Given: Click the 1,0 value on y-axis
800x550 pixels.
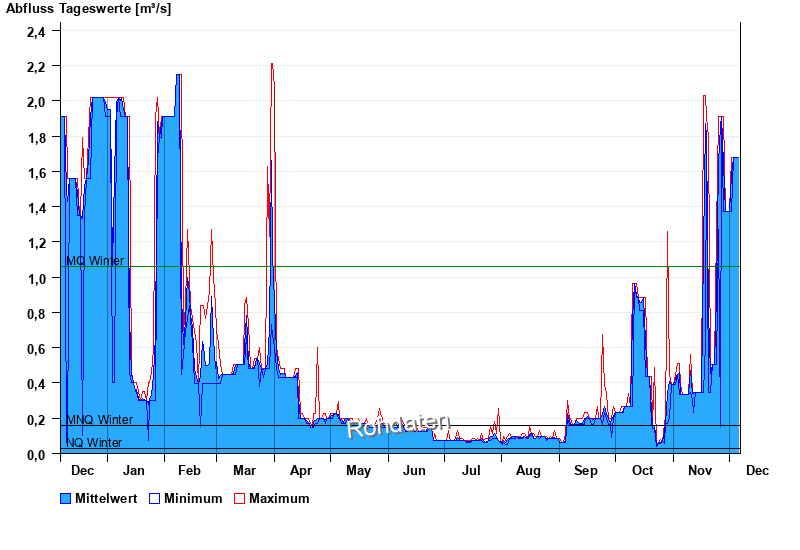Looking at the screenshot, I should 36,278.
